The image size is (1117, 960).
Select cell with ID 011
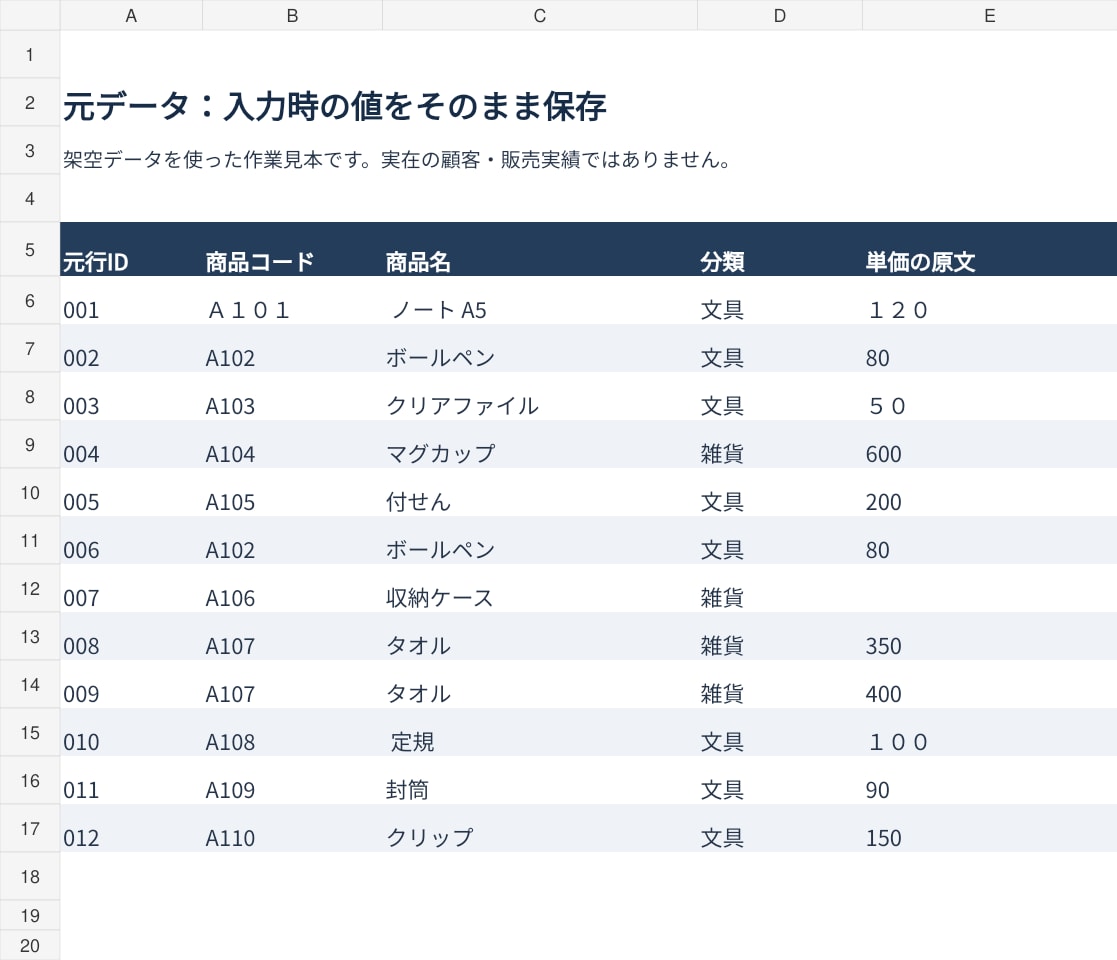pyautogui.click(x=131, y=780)
